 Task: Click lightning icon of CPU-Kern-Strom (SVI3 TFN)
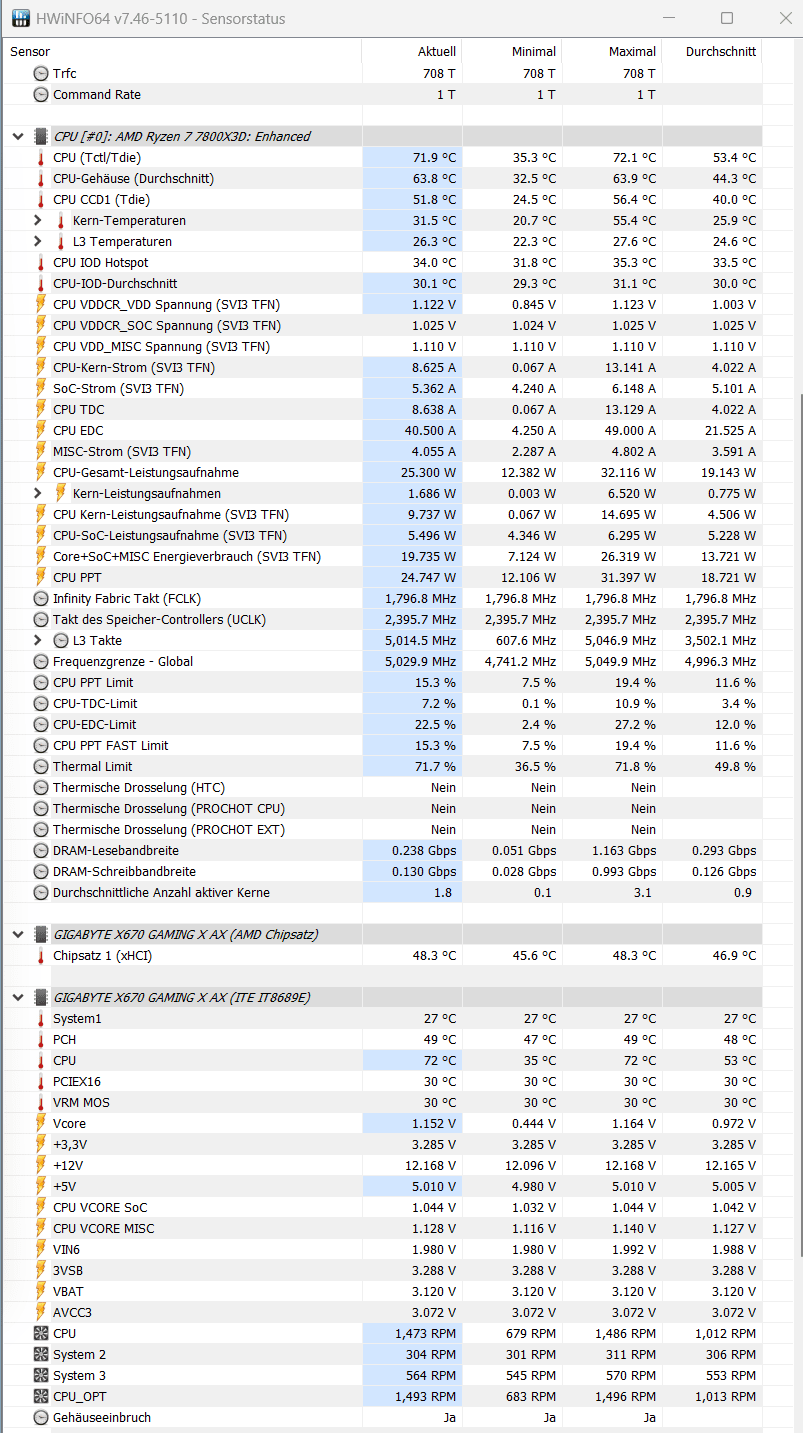[41, 367]
